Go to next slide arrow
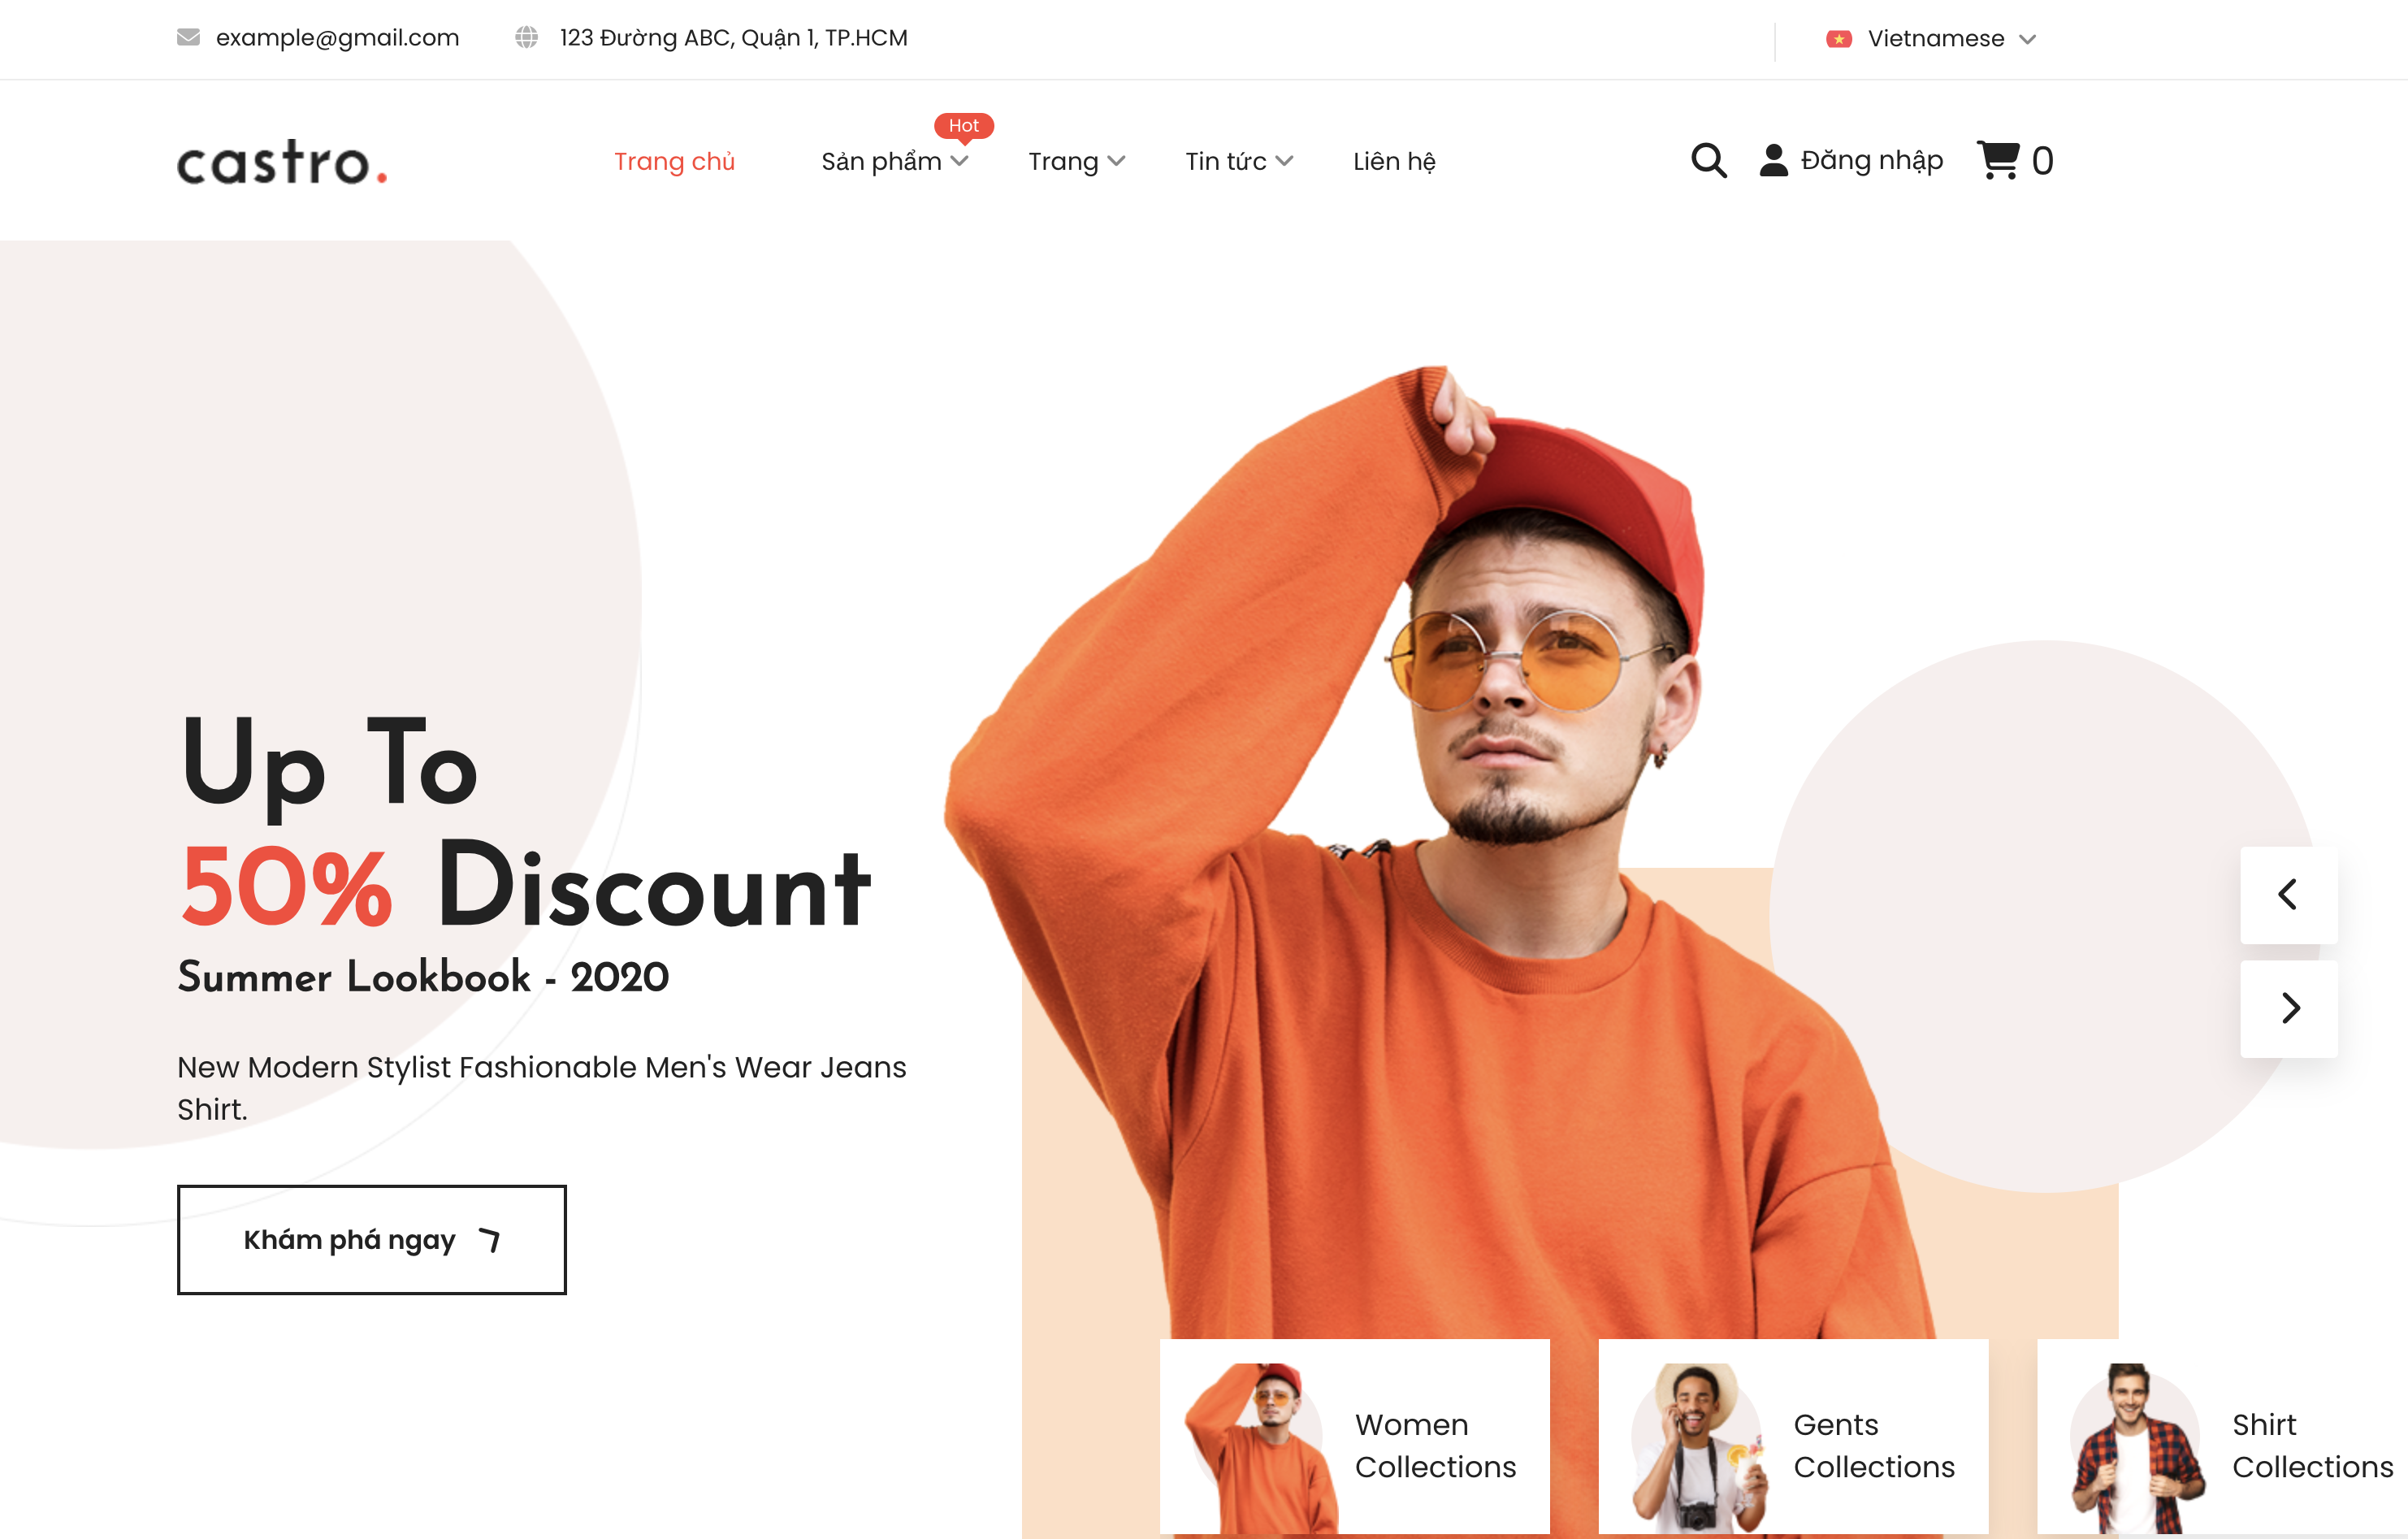Screen dimensions: 2408x1539 (x=2288, y=1008)
